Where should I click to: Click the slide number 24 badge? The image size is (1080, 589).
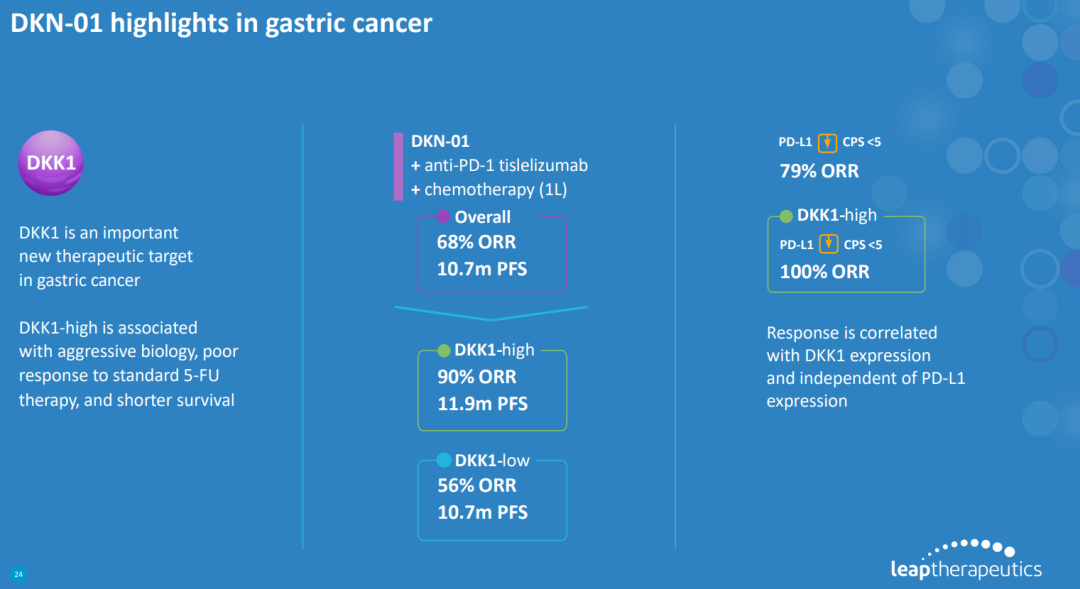18,575
